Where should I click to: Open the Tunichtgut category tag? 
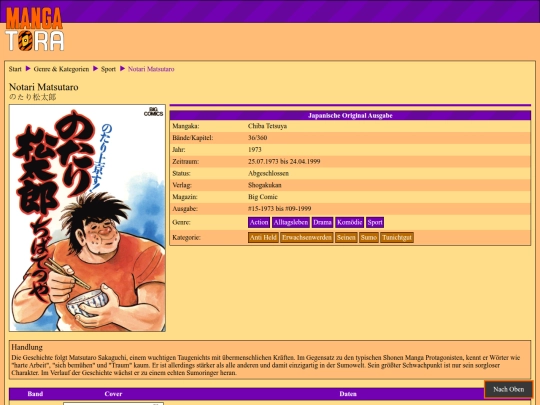click(x=397, y=238)
